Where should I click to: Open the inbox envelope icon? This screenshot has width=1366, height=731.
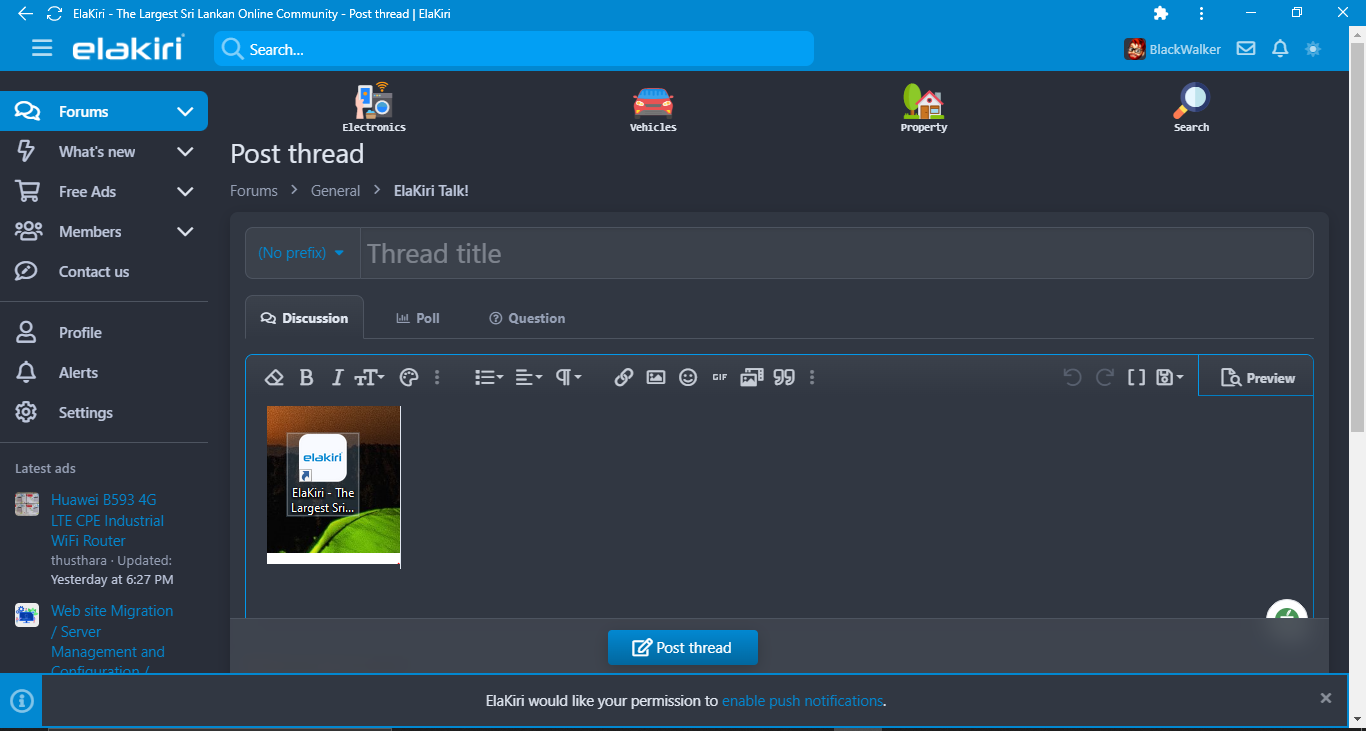click(1245, 49)
